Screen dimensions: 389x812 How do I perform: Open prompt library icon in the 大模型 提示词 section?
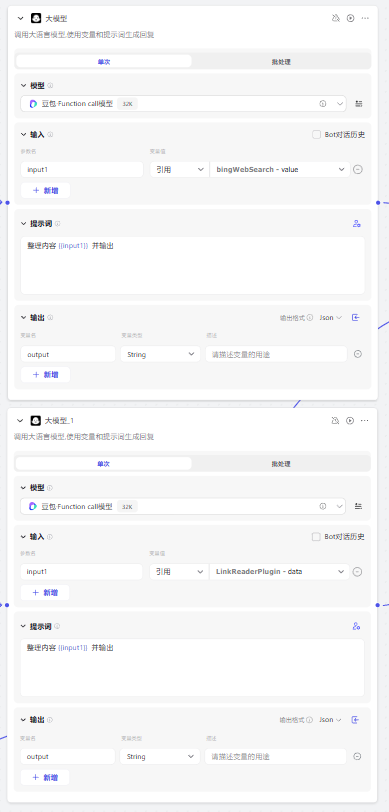point(356,224)
